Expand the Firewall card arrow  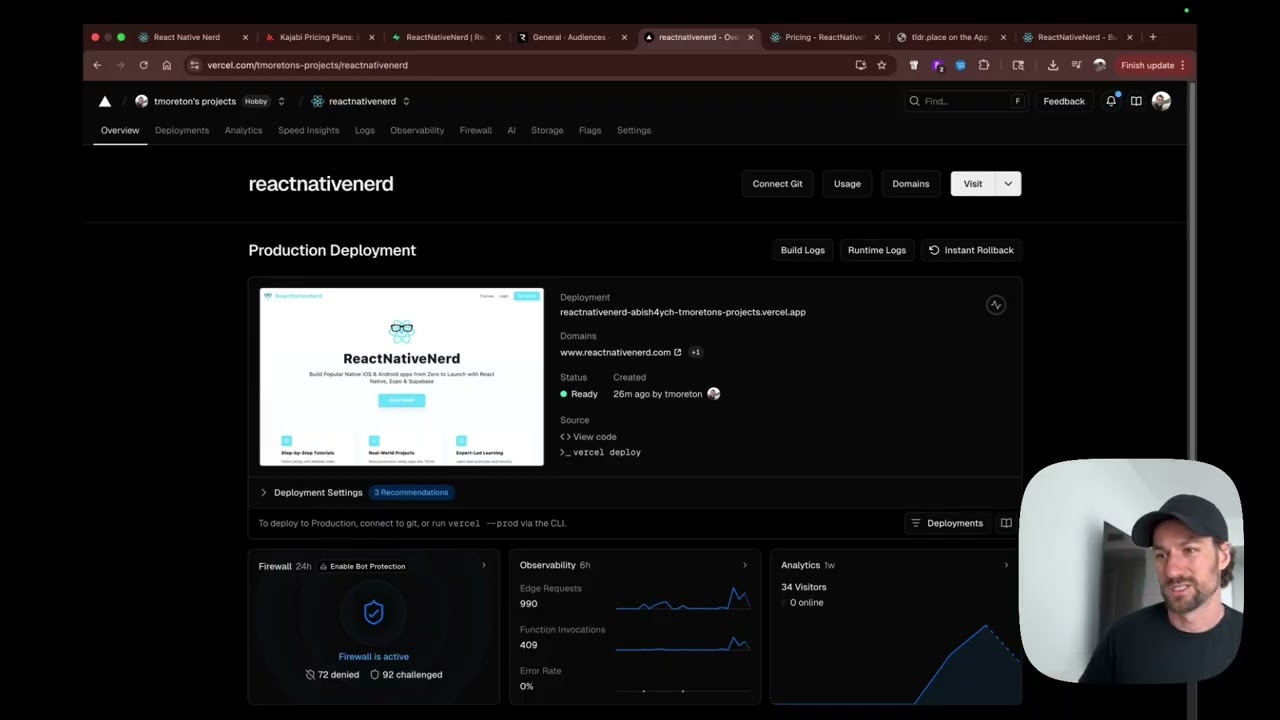(x=484, y=566)
